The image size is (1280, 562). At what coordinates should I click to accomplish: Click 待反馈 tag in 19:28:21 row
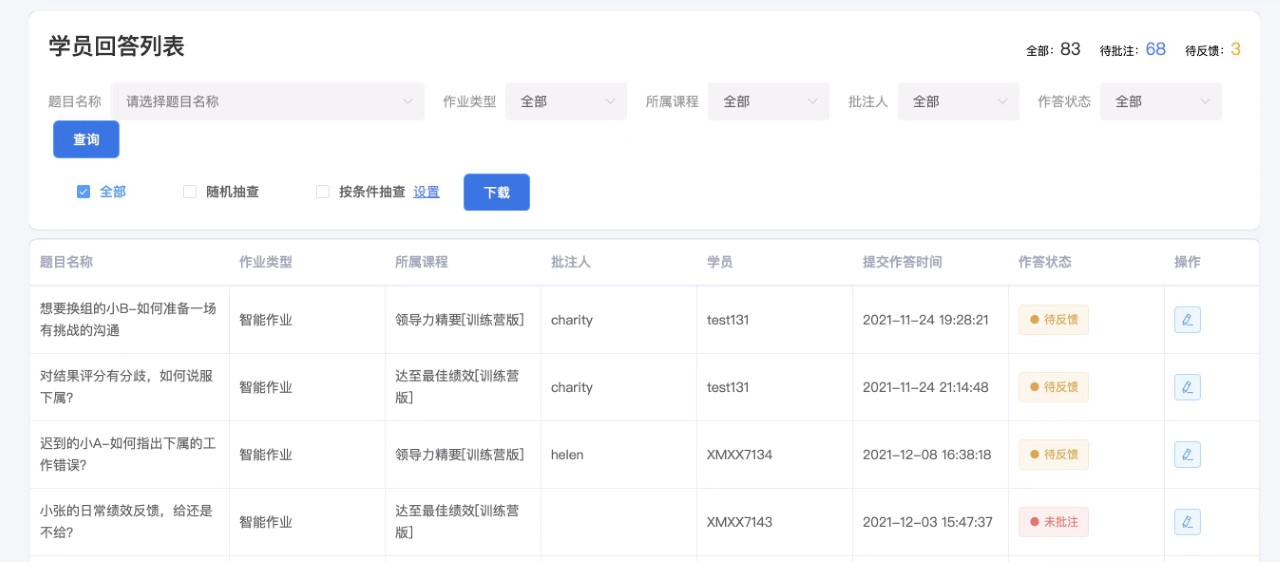pos(1054,320)
